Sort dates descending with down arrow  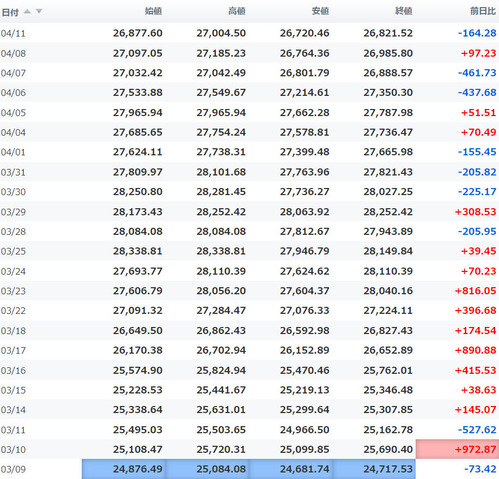[x=39, y=12]
